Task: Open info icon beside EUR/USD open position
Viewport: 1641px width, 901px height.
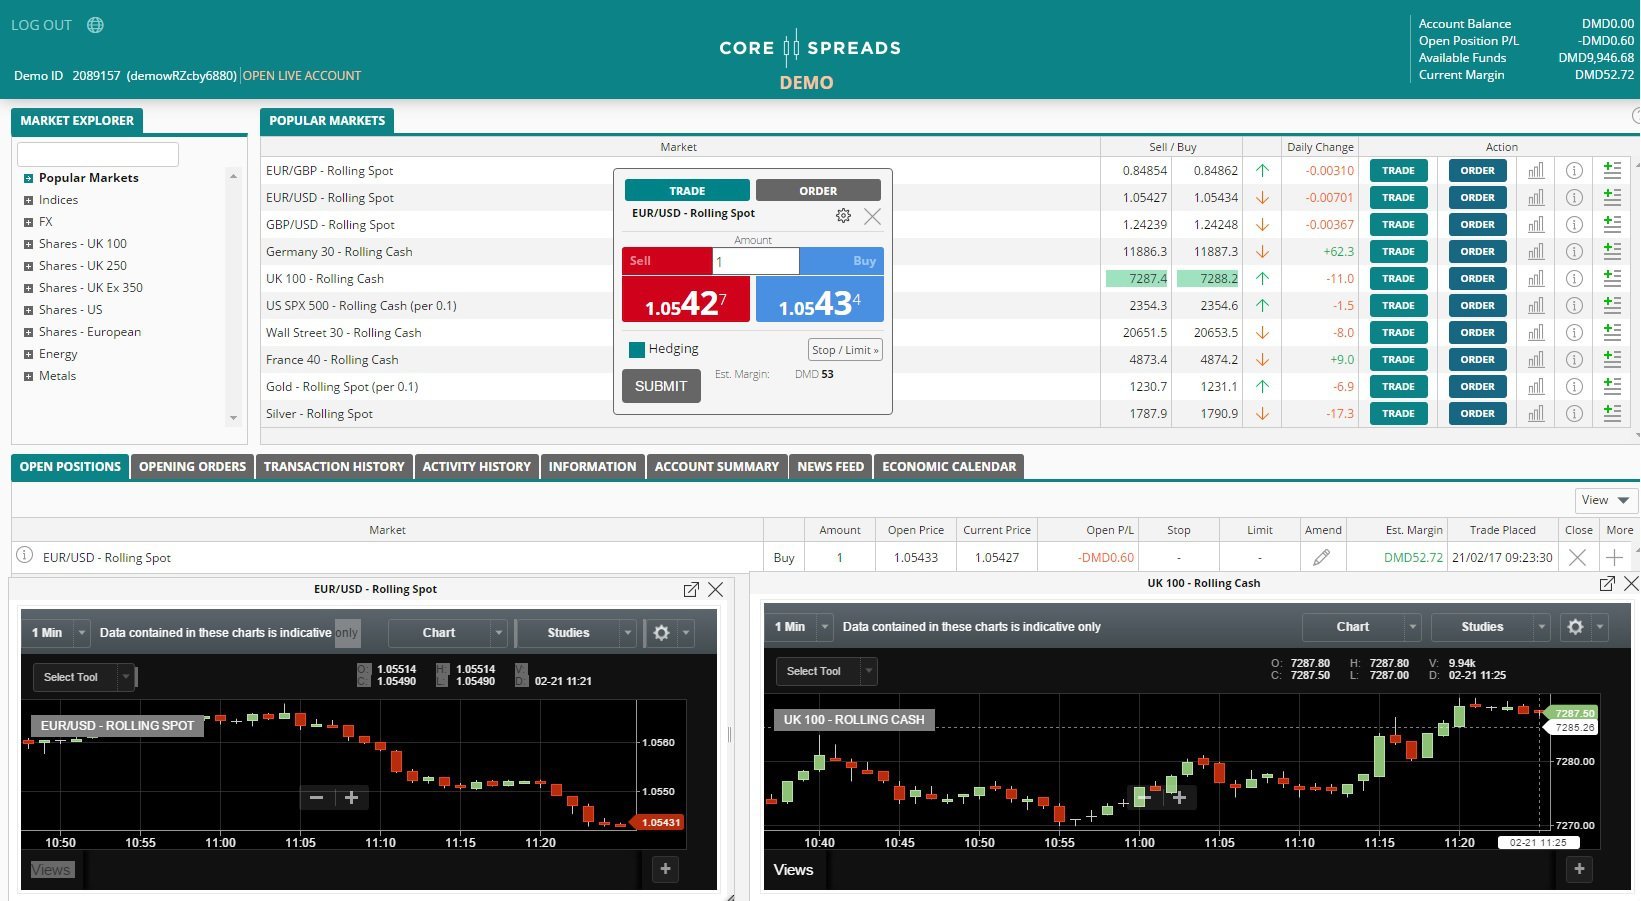Action: (25, 555)
